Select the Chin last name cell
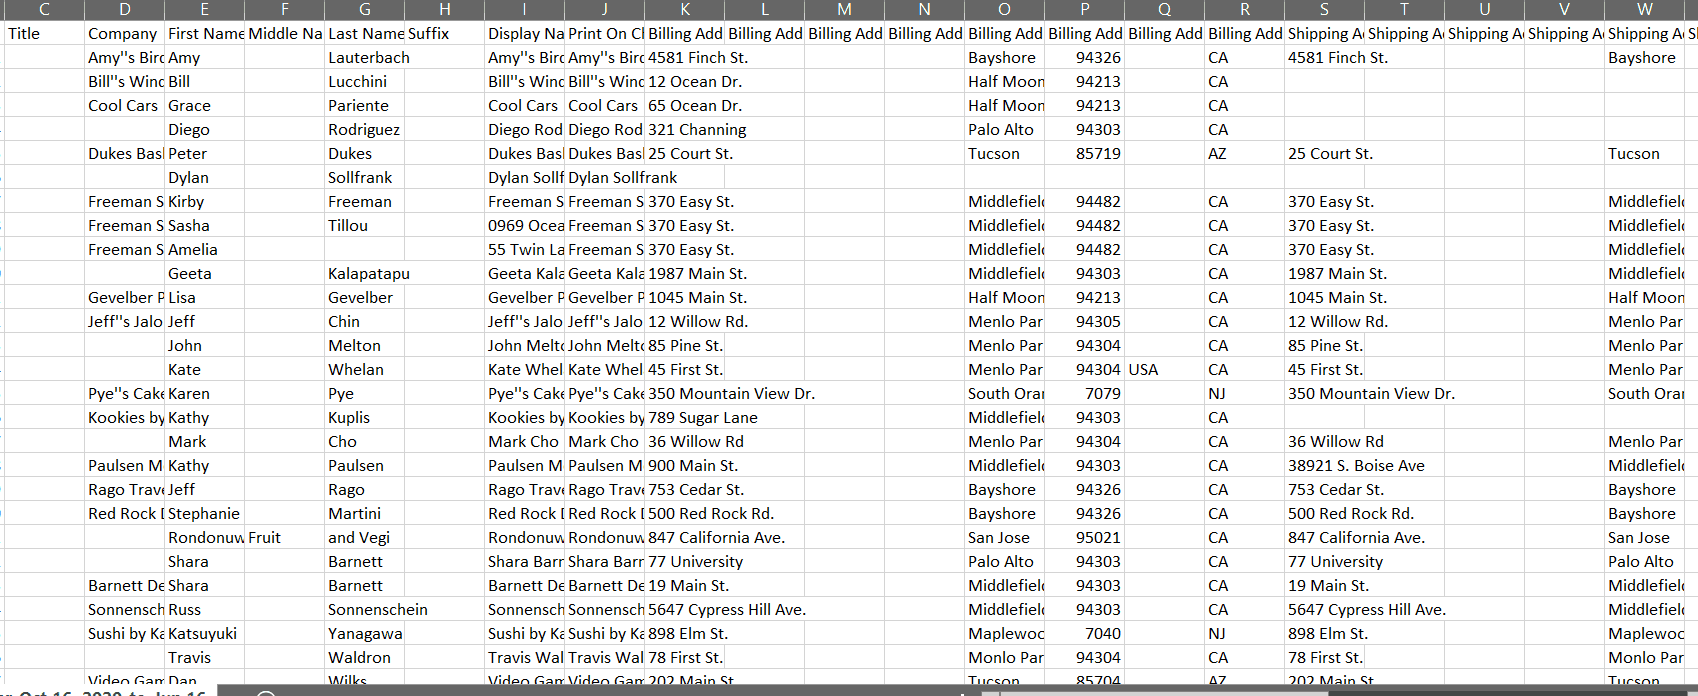Viewport: 1698px width, 696px height. click(365, 321)
